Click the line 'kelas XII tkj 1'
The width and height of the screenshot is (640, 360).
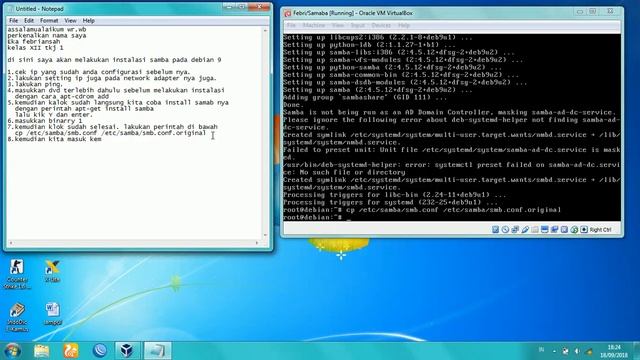pyautogui.click(x=36, y=48)
